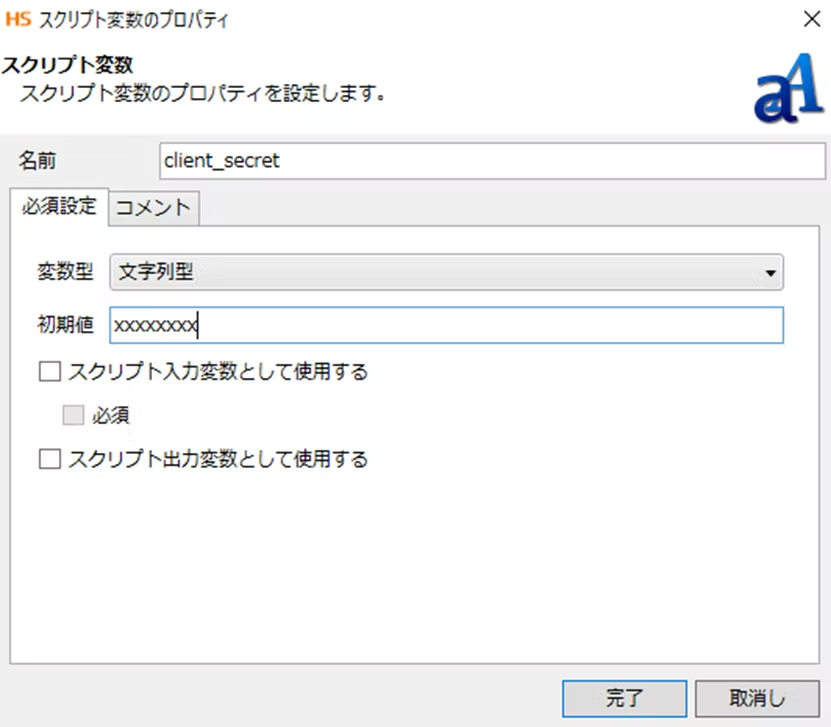
Task: Click the 名前 field containing client_secret
Action: click(x=491, y=161)
